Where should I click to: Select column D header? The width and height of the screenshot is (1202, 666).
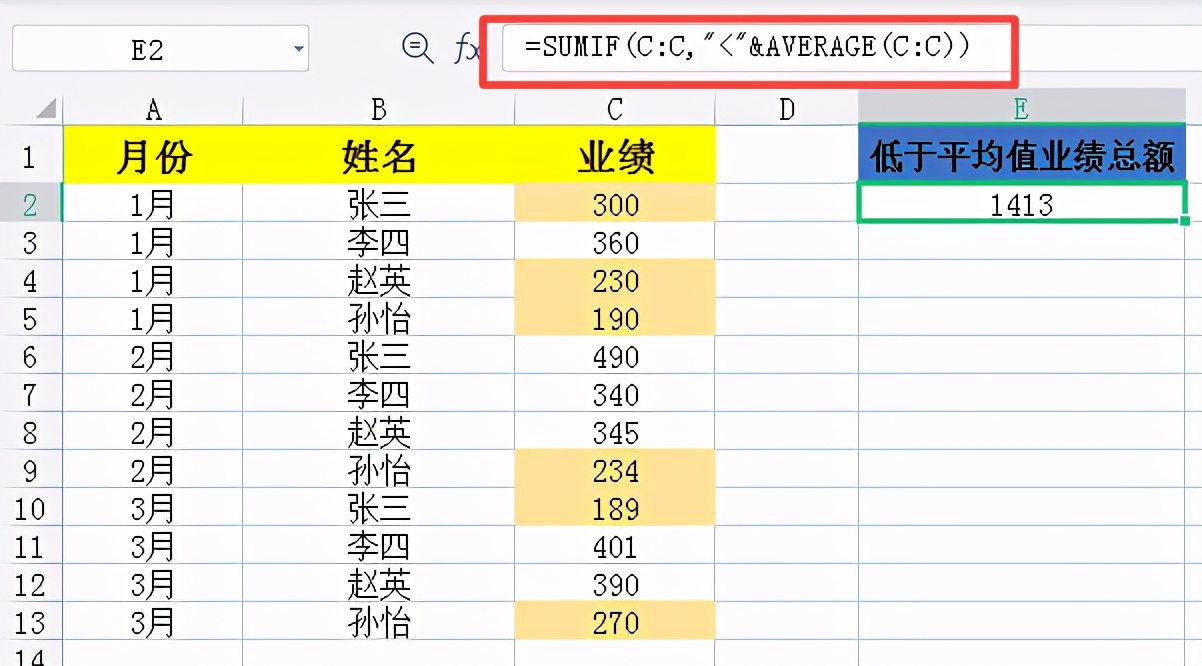click(x=787, y=109)
